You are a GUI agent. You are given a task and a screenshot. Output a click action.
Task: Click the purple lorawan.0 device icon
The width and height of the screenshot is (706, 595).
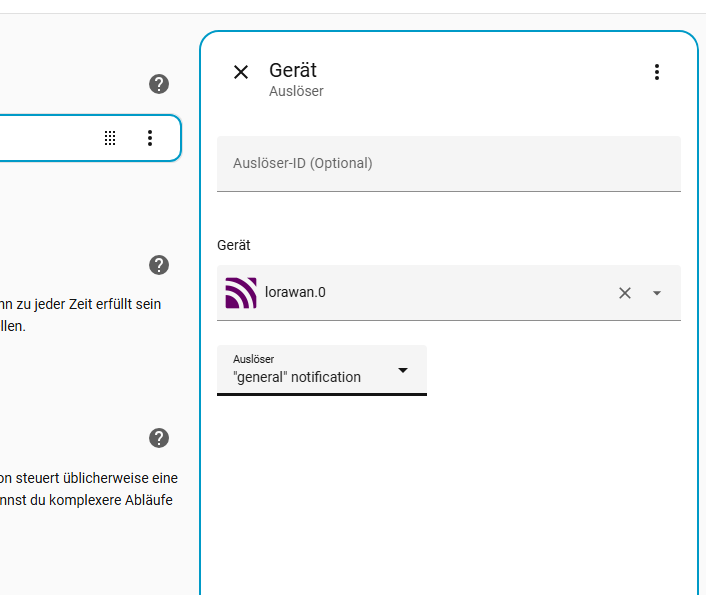[x=241, y=293]
